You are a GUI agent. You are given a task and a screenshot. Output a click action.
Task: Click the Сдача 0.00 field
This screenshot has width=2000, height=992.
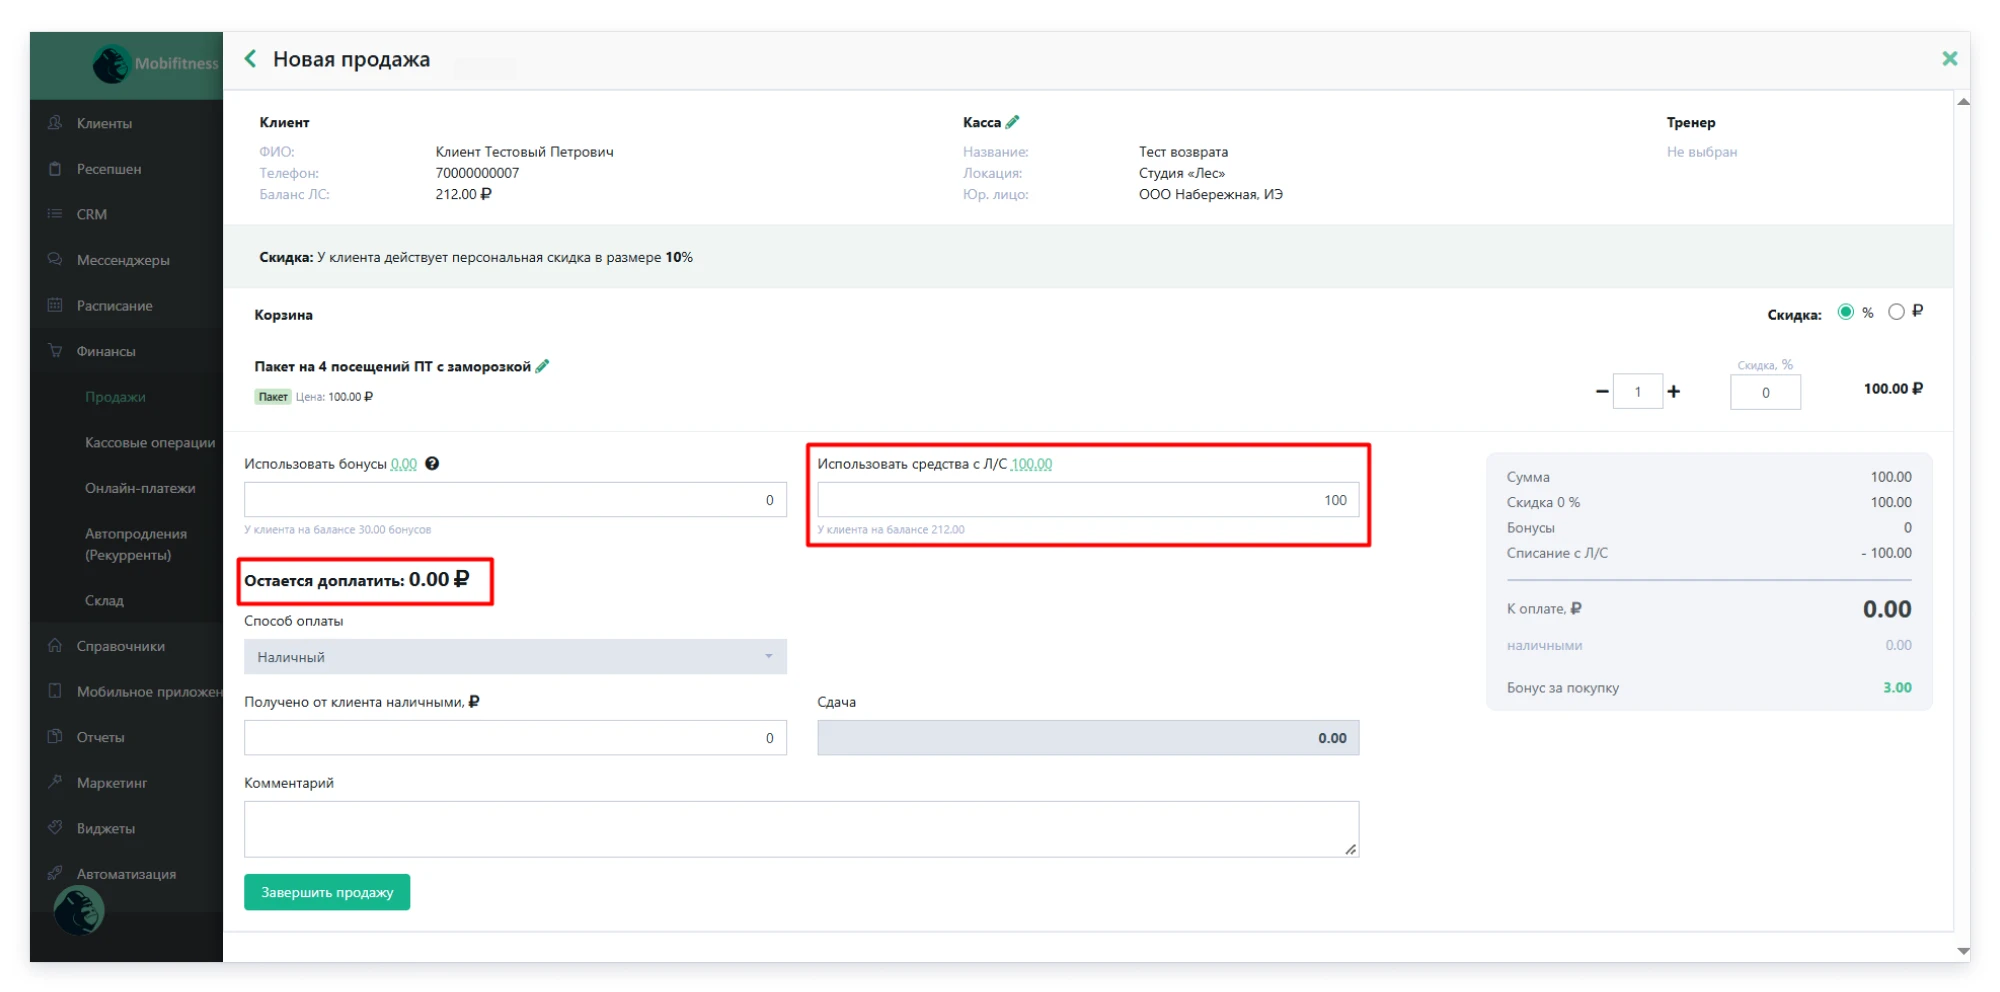pyautogui.click(x=1088, y=738)
